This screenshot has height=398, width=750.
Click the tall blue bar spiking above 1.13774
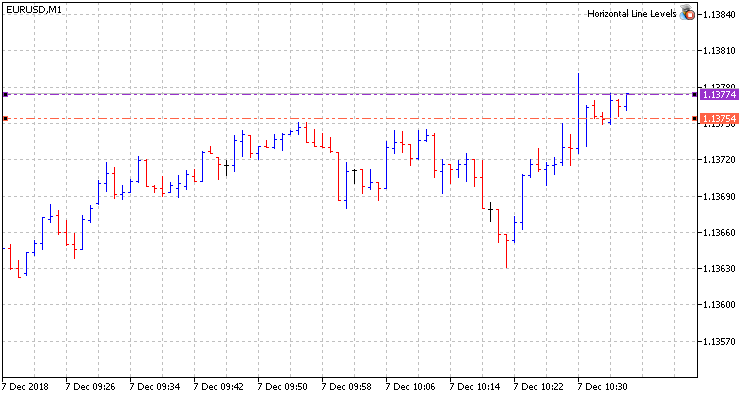click(x=578, y=113)
